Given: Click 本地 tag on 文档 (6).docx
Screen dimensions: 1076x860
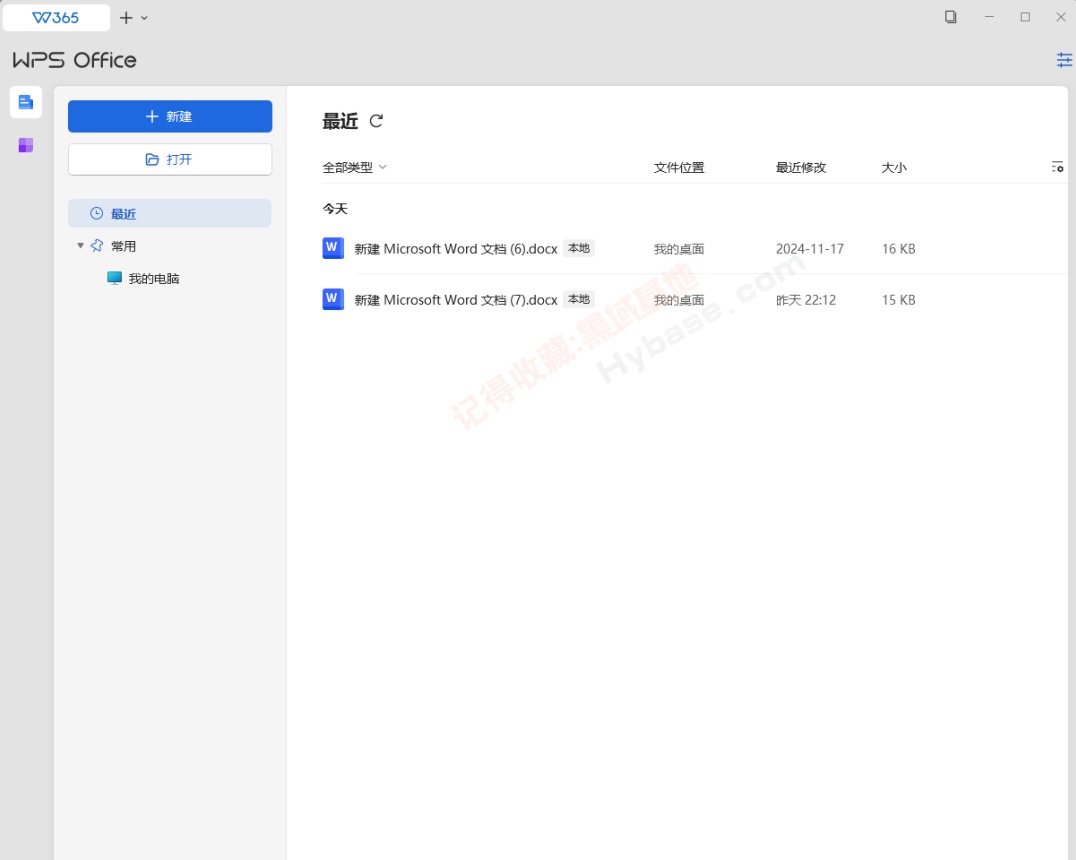Looking at the screenshot, I should tap(578, 248).
